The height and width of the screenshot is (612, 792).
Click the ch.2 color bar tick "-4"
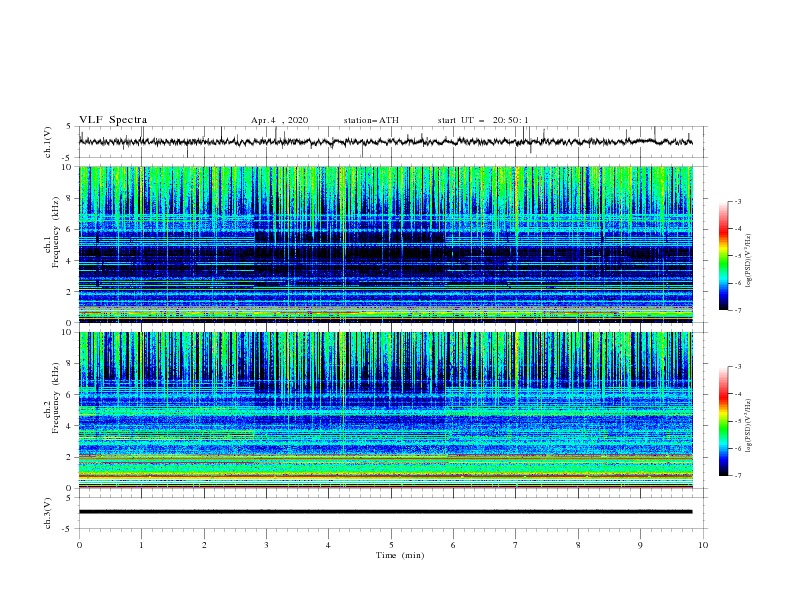click(x=737, y=394)
